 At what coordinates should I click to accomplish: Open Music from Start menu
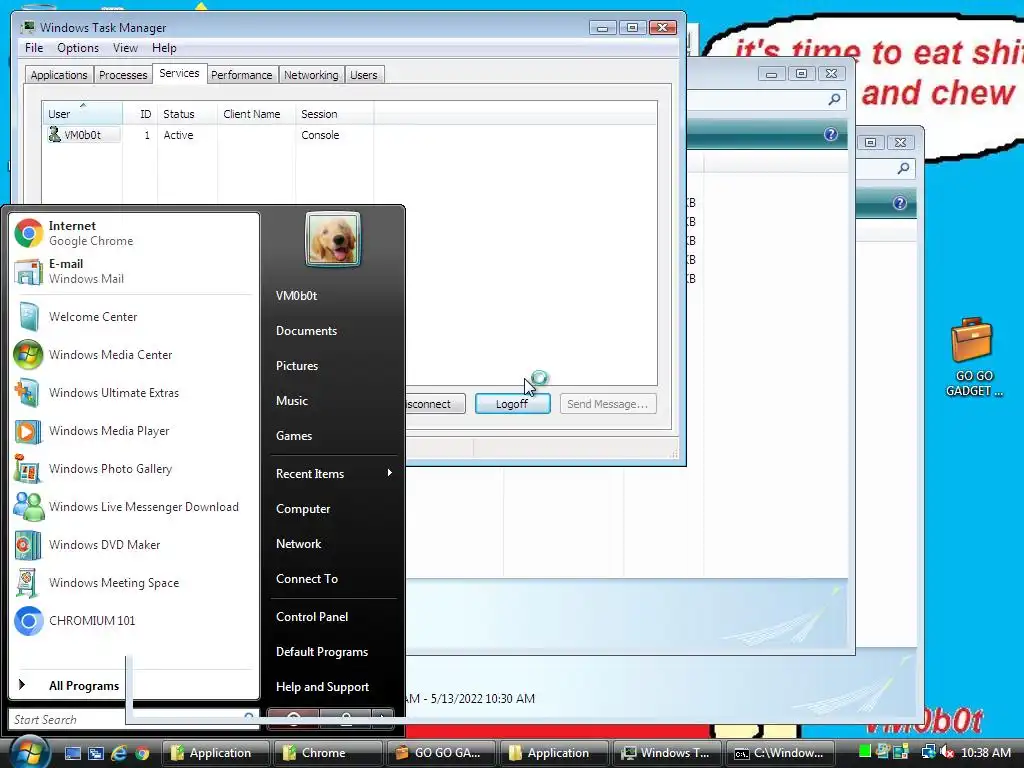333,400
